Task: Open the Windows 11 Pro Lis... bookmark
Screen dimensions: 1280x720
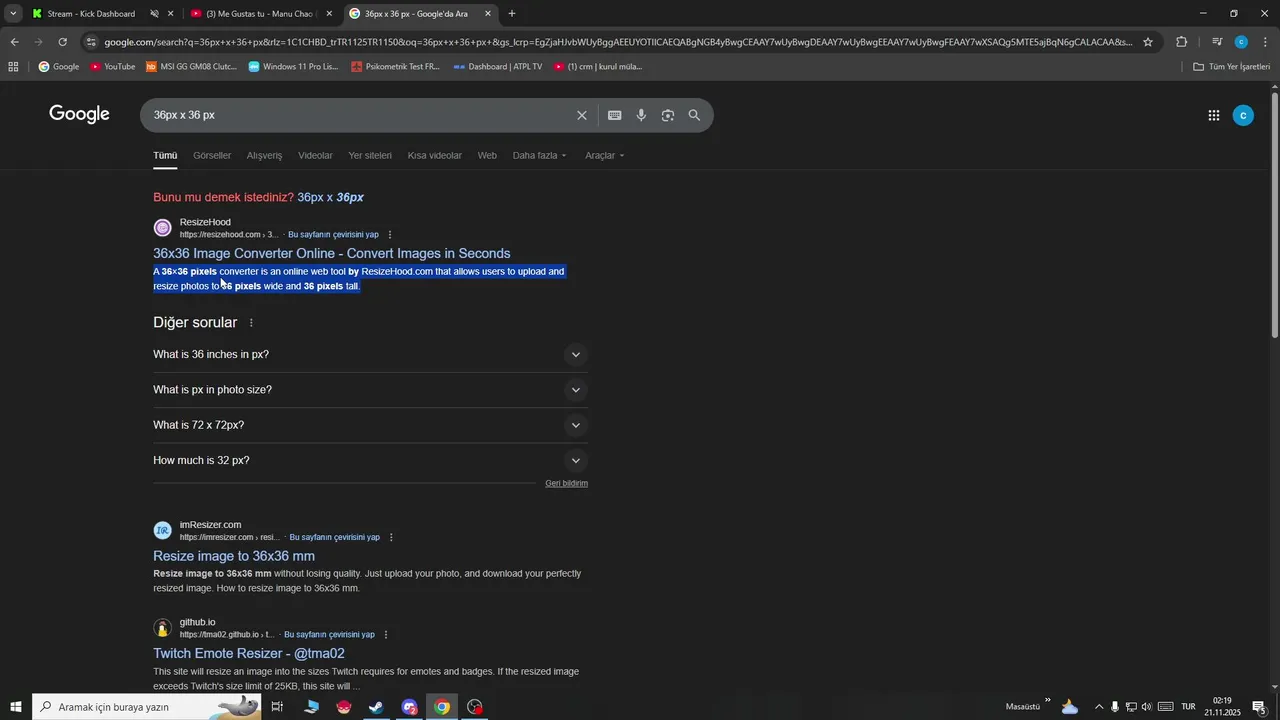Action: 293,67
